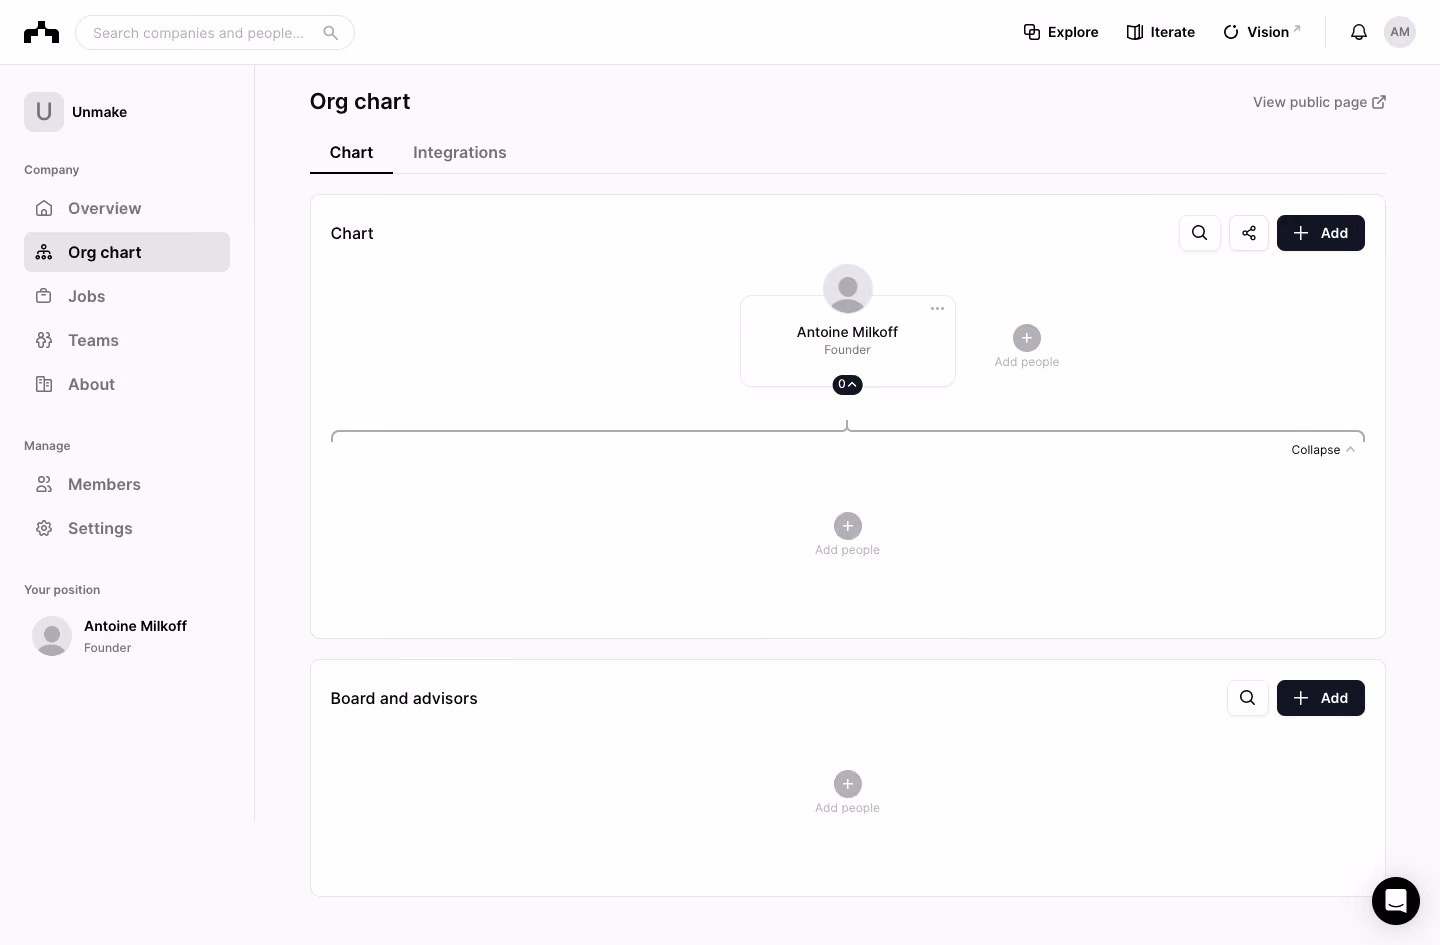Collapse the org chart tree
This screenshot has height=945, width=1440.
click(x=1323, y=450)
